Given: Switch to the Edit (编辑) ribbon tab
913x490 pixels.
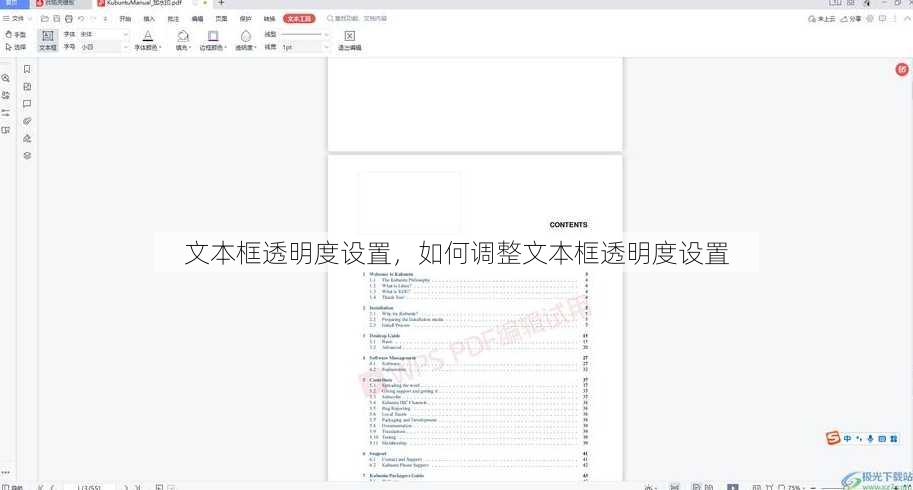Looking at the screenshot, I should pos(197,19).
